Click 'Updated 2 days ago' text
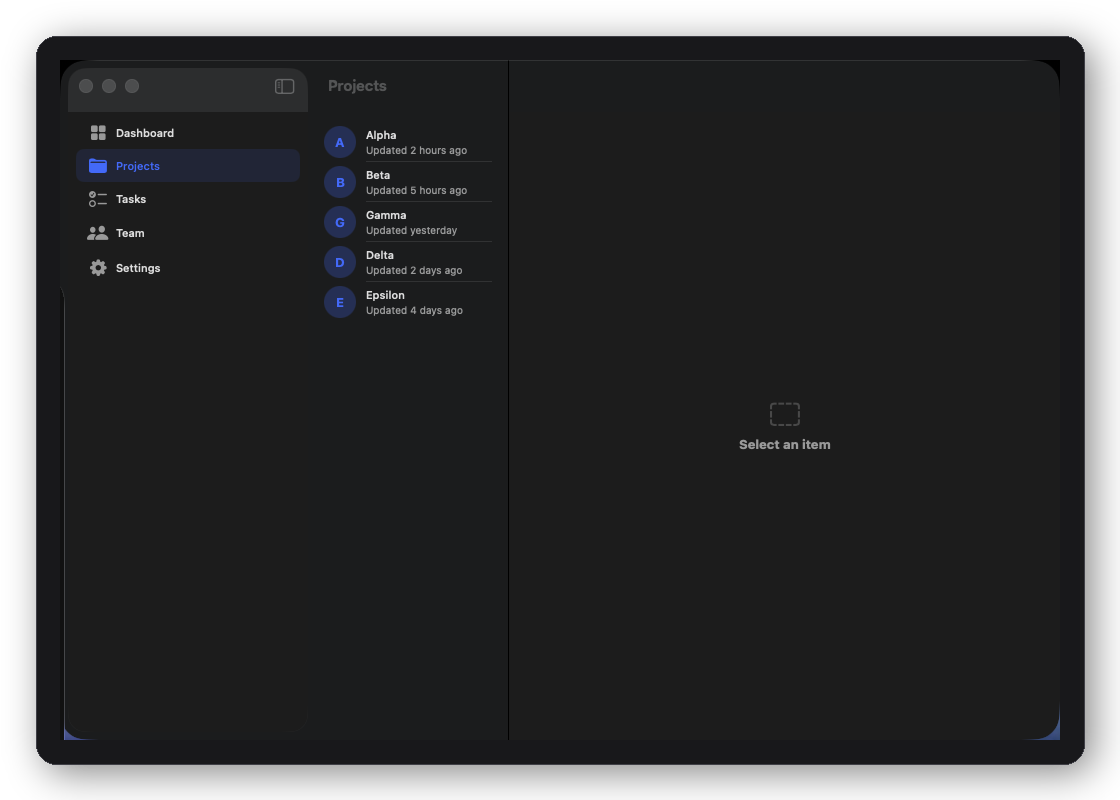The image size is (1120, 800). coord(414,271)
